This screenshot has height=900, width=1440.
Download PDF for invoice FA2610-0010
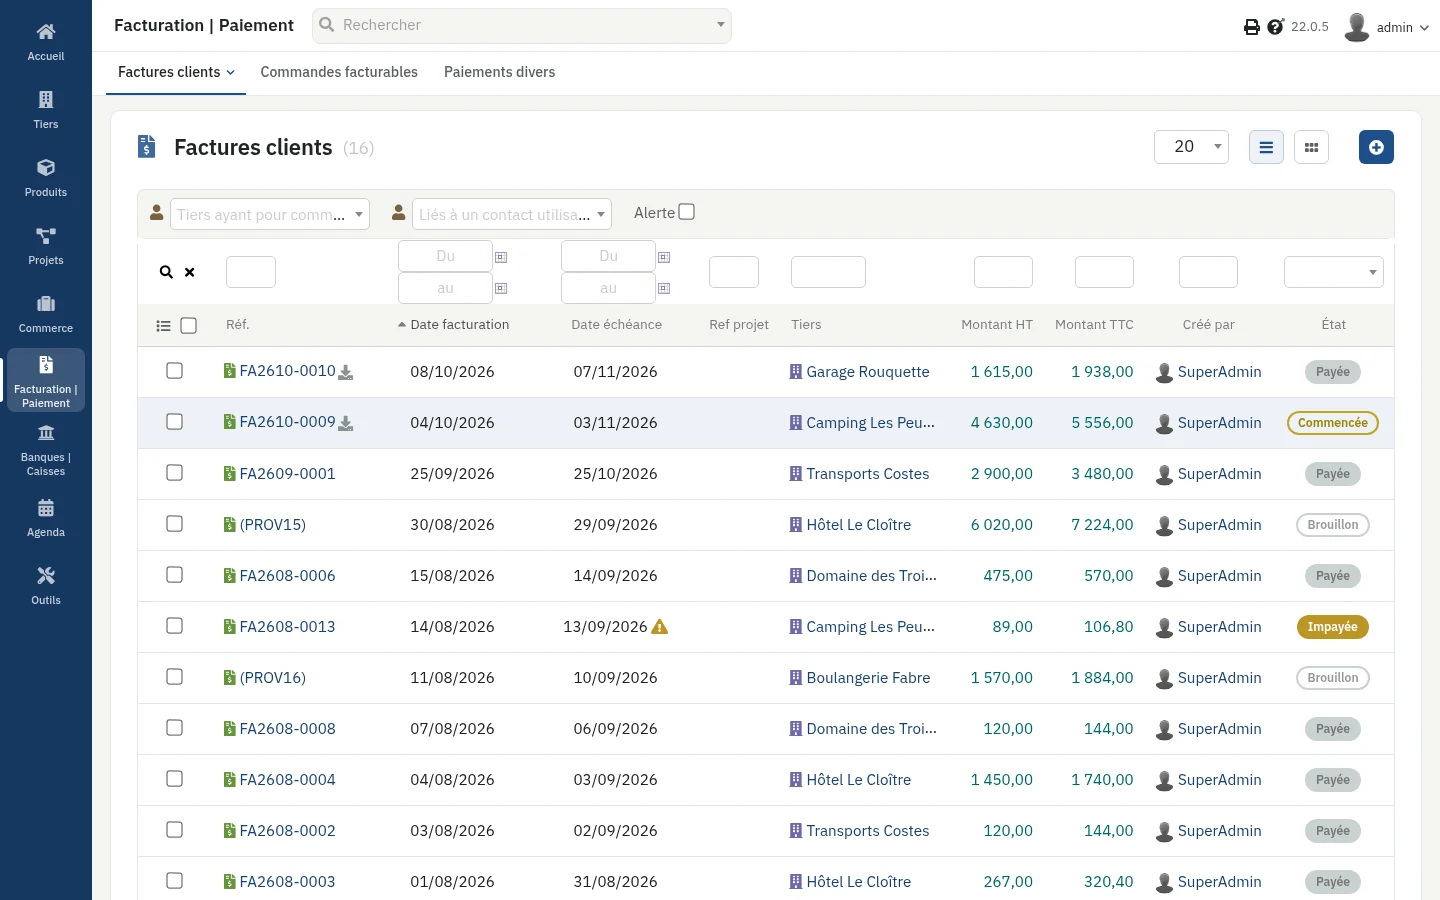pyautogui.click(x=346, y=372)
